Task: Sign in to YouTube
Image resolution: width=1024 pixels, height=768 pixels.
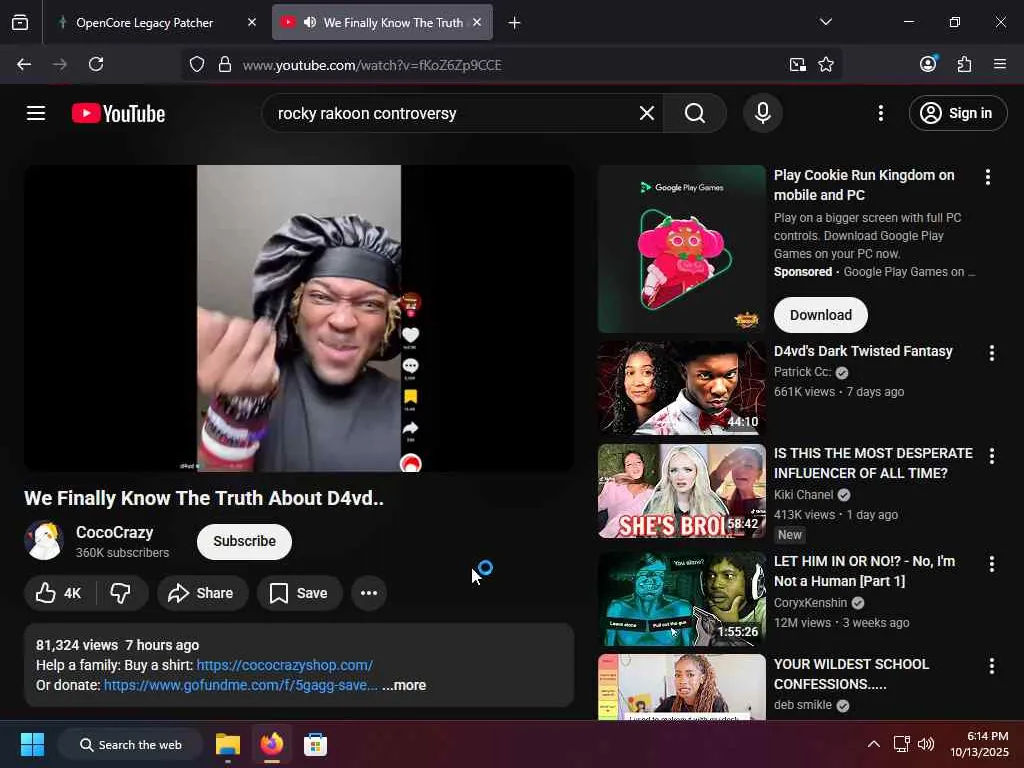Action: 957,113
